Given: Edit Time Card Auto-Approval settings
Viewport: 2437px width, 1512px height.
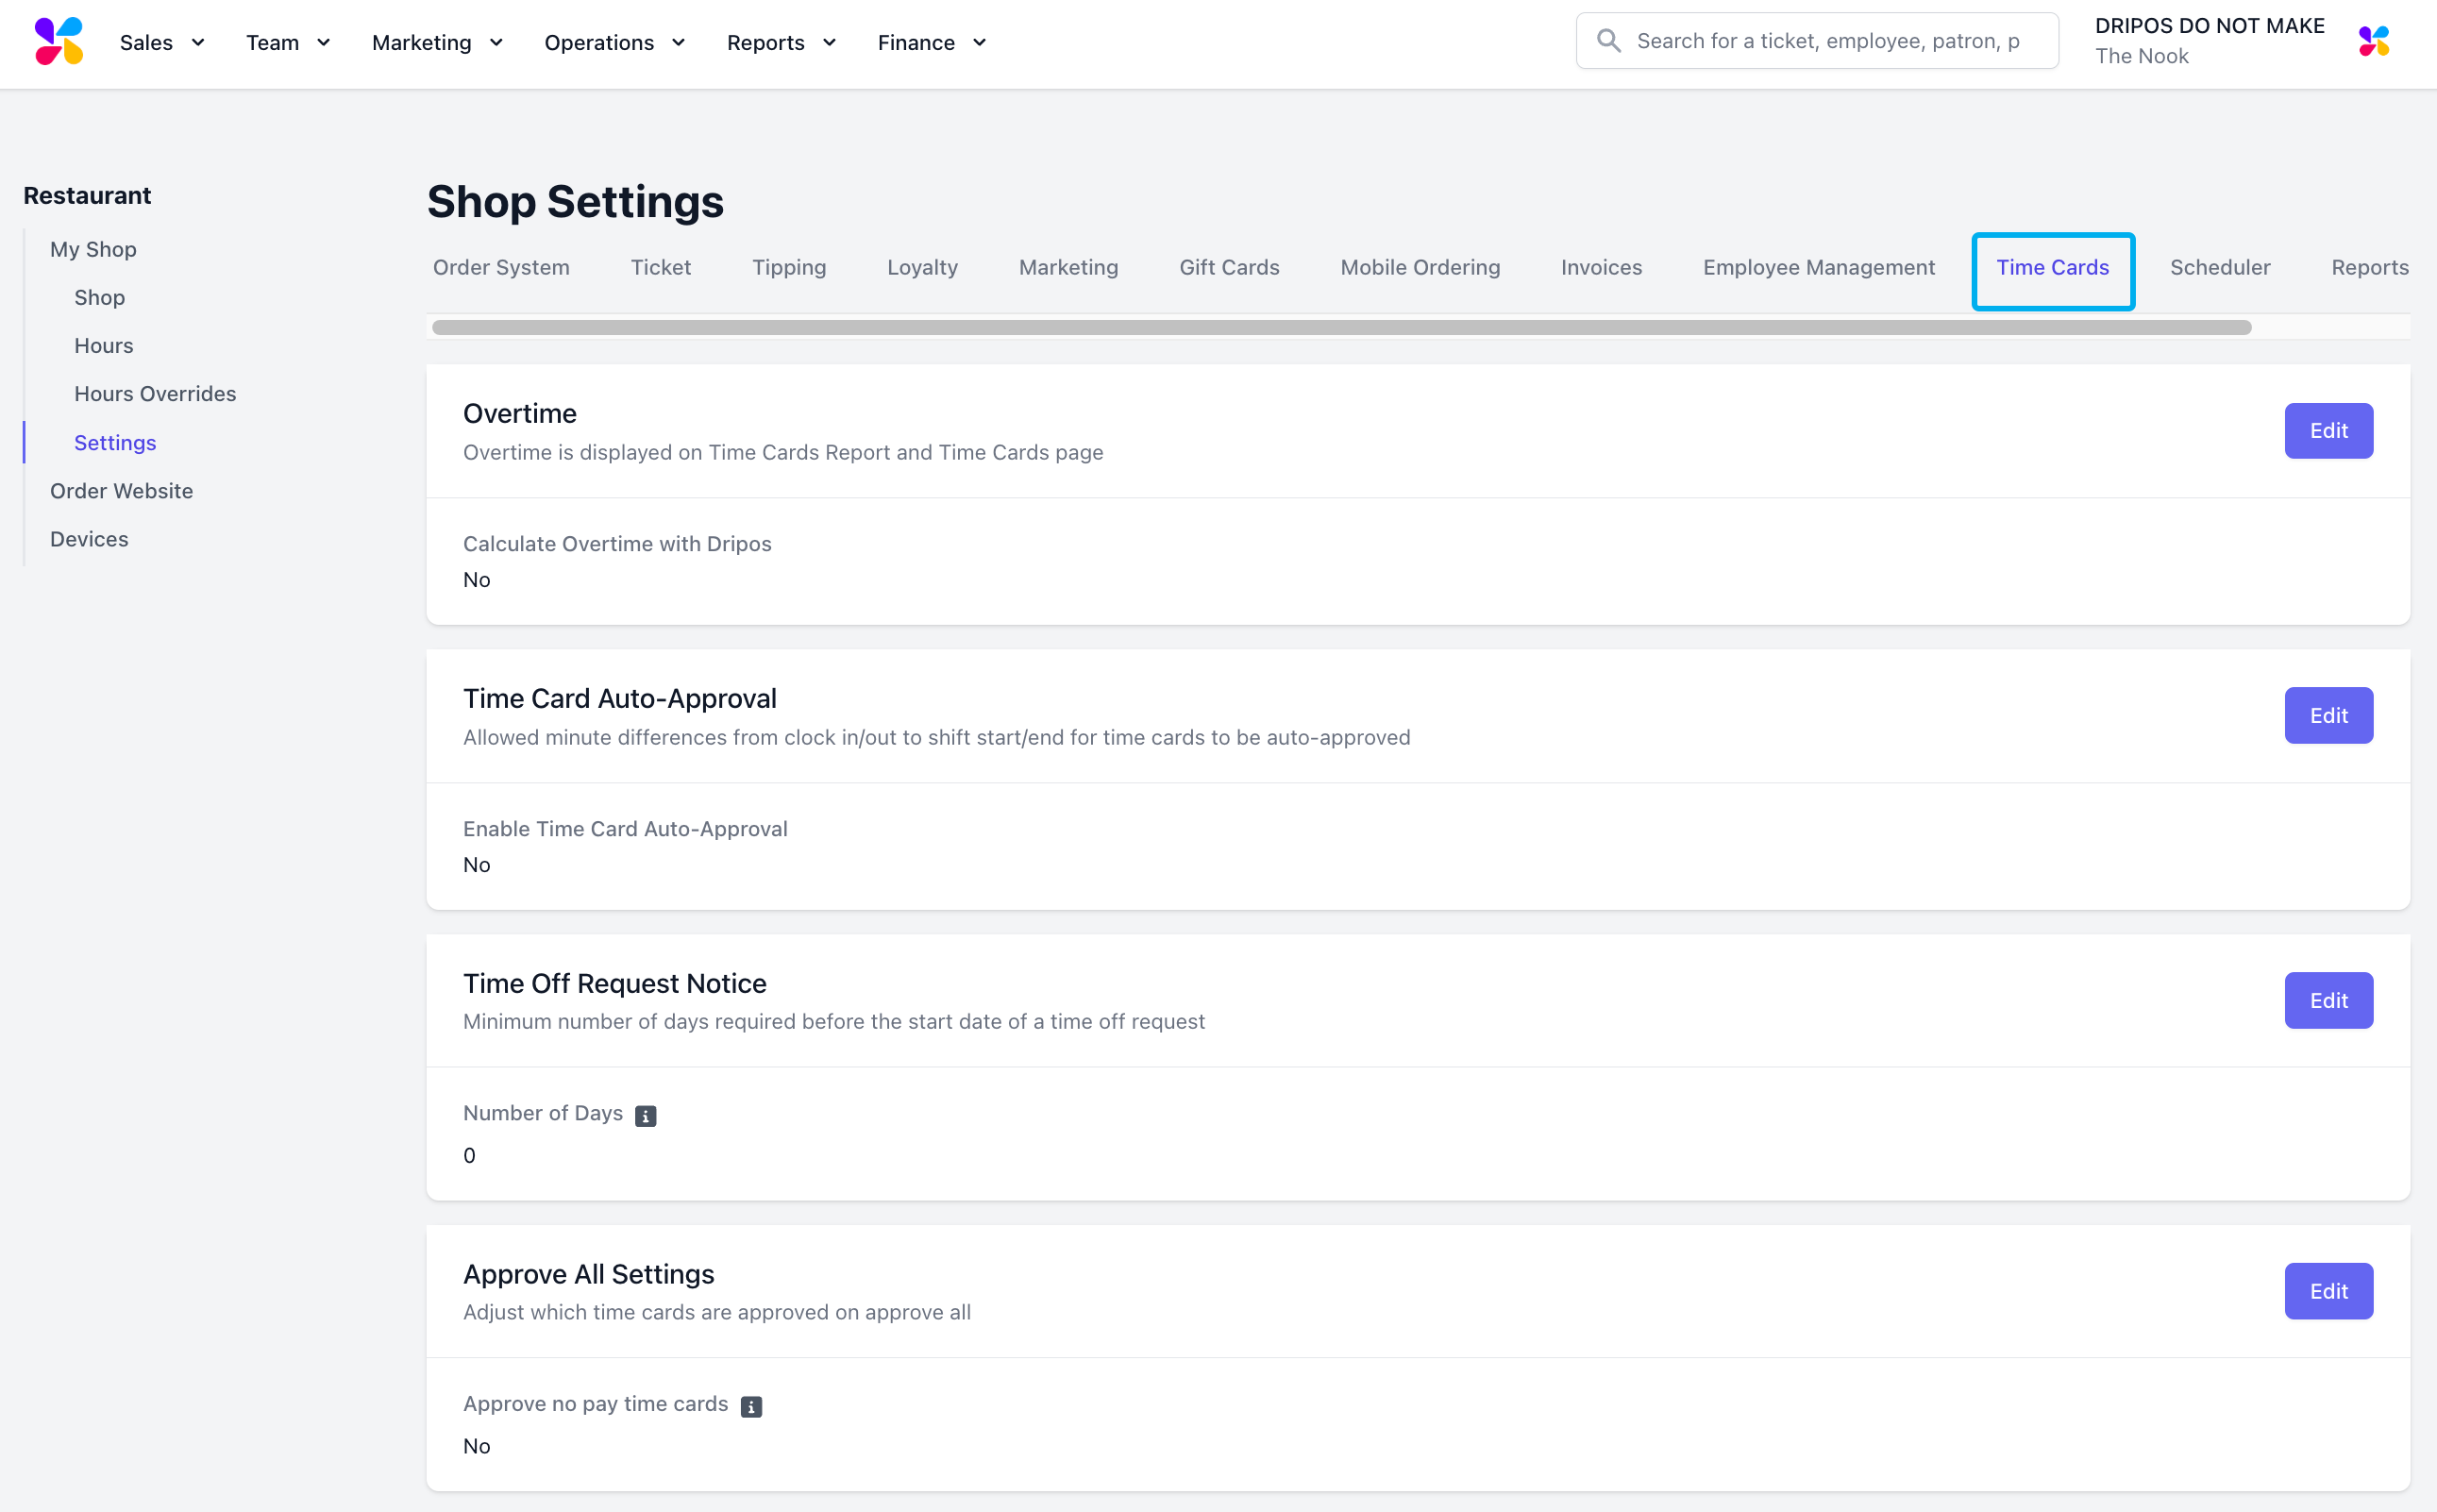Looking at the screenshot, I should (2327, 716).
